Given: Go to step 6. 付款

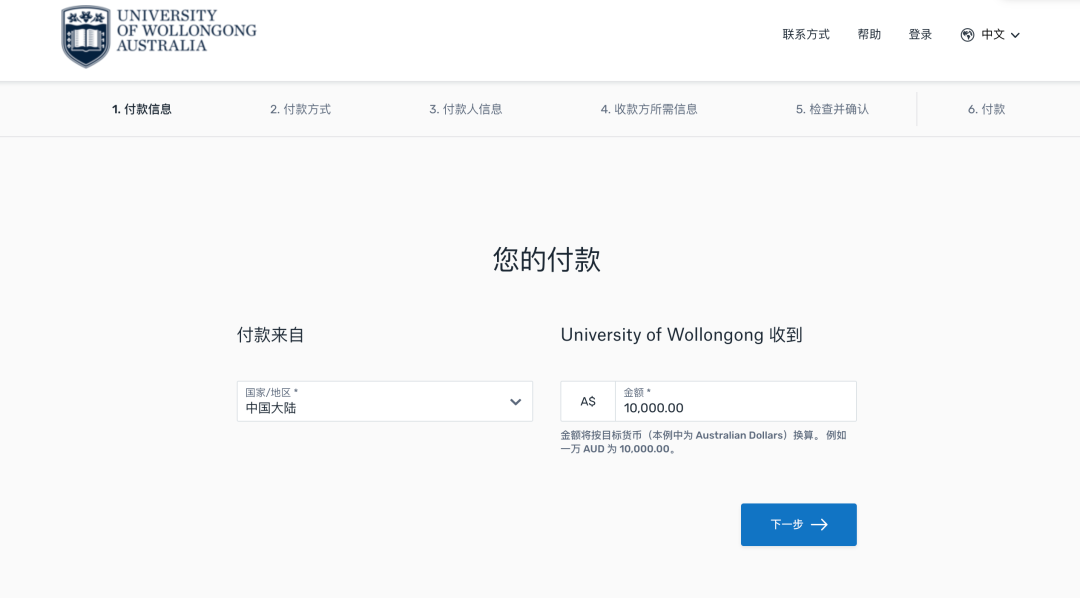Looking at the screenshot, I should click(x=986, y=109).
